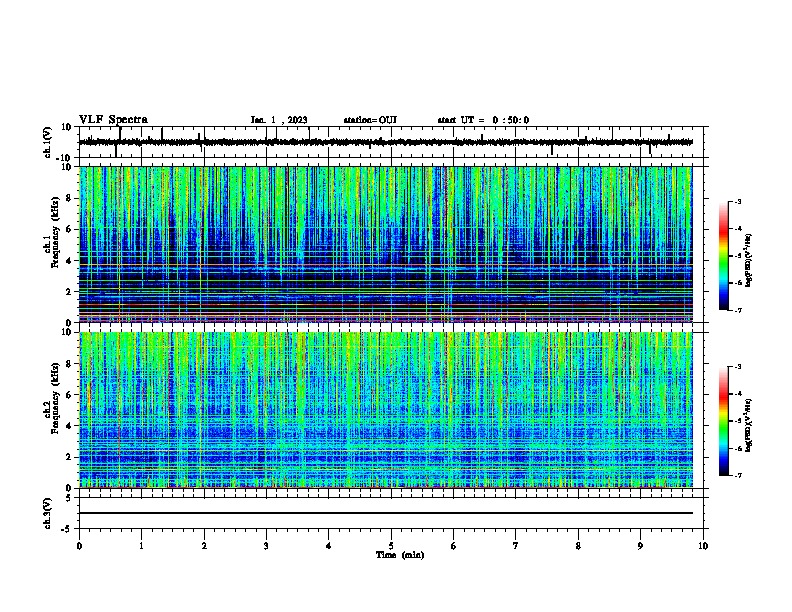
Task: Click the time axis tick label 6
Action: (x=453, y=546)
